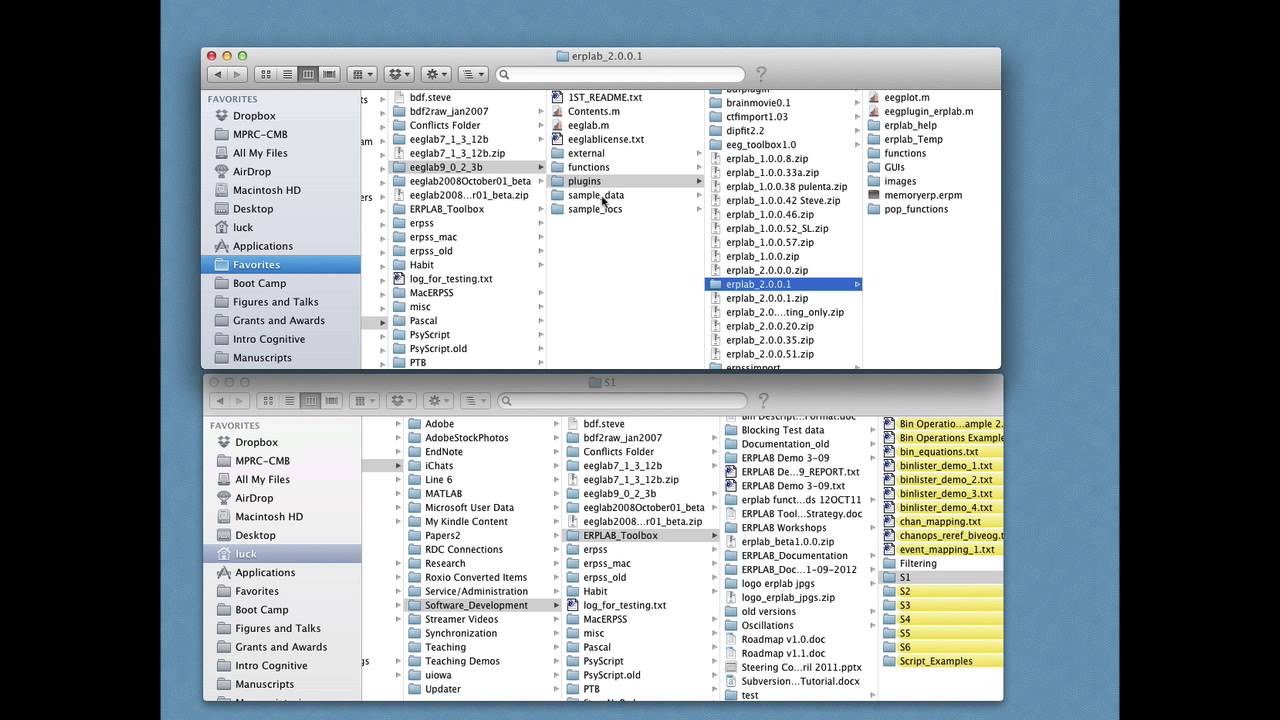This screenshot has height=720, width=1280.
Task: Open the Action gear menu in S1 window
Action: click(x=439, y=400)
